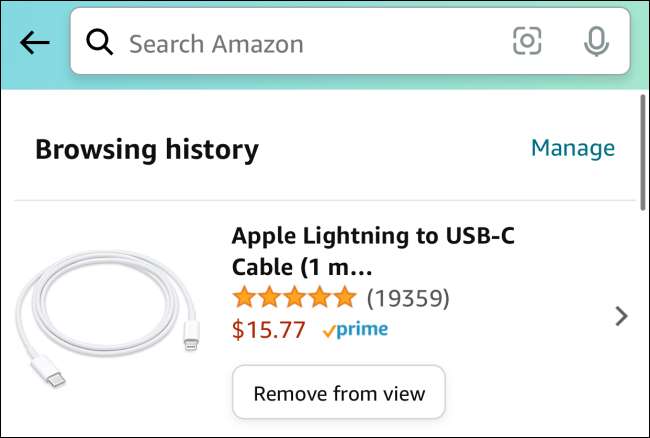Click the magnifying glass search icon

[99, 42]
